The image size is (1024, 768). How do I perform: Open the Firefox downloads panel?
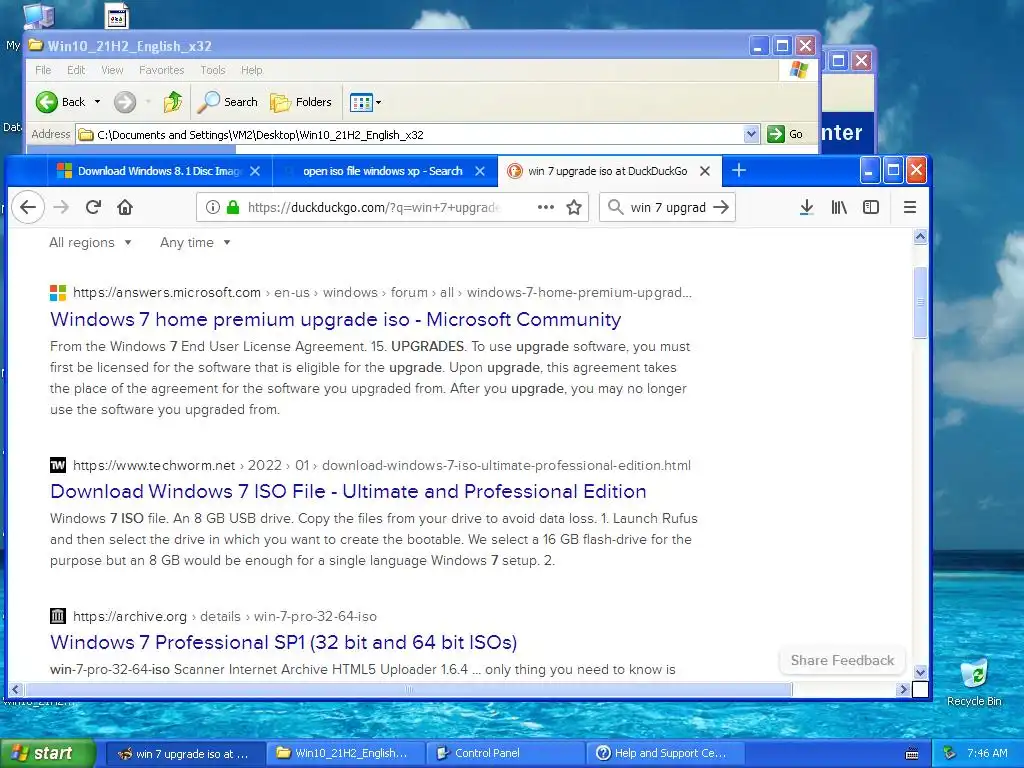pos(807,208)
